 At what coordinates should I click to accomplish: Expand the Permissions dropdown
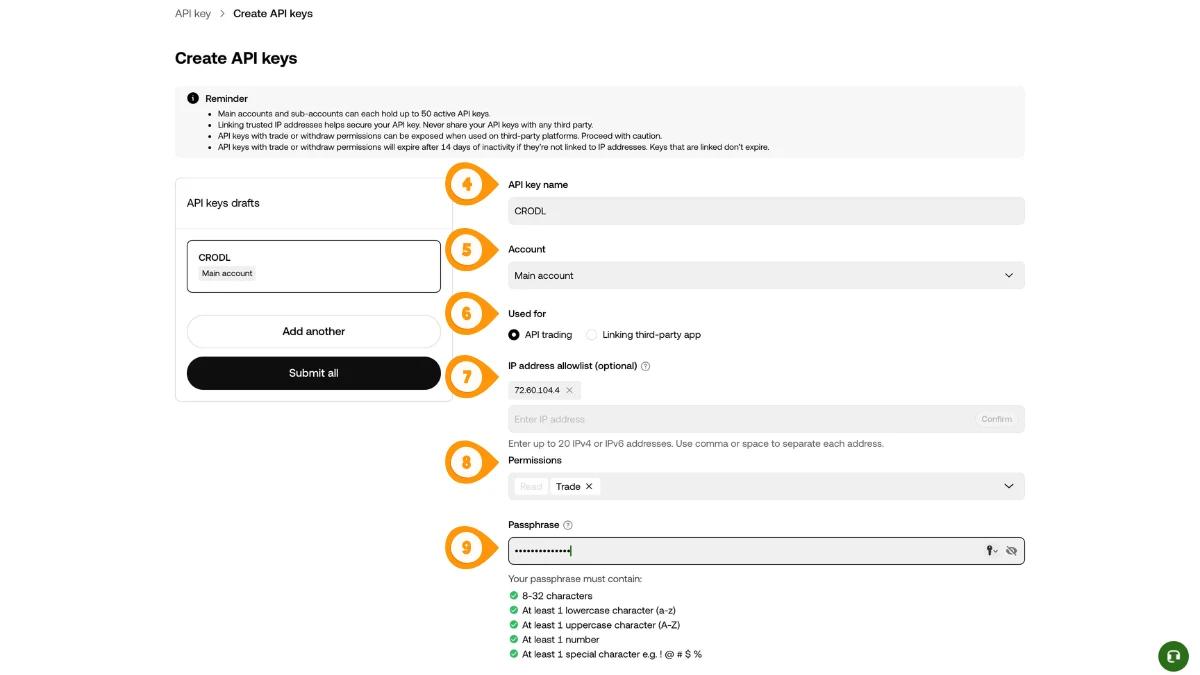tap(1009, 486)
